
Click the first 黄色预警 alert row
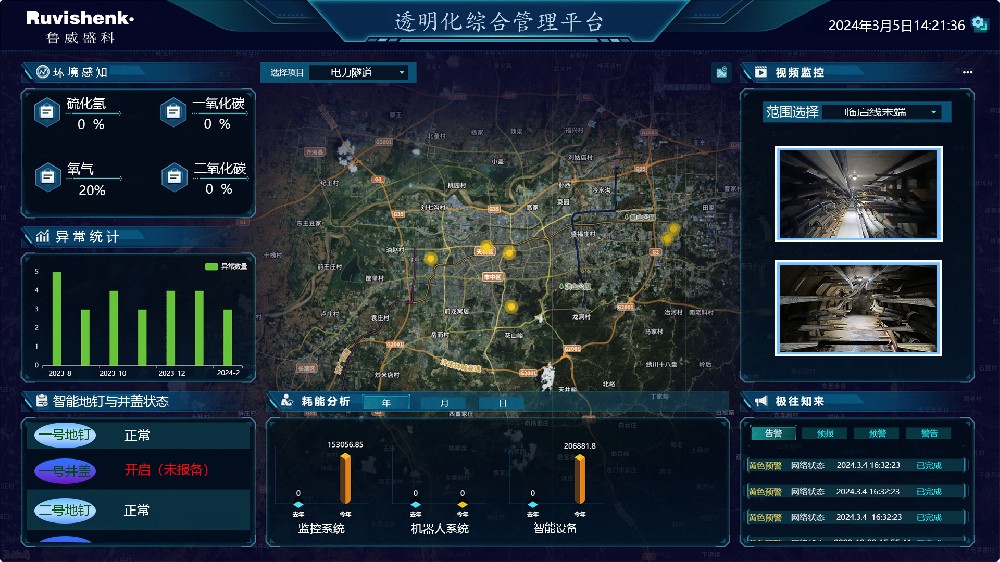point(857,465)
